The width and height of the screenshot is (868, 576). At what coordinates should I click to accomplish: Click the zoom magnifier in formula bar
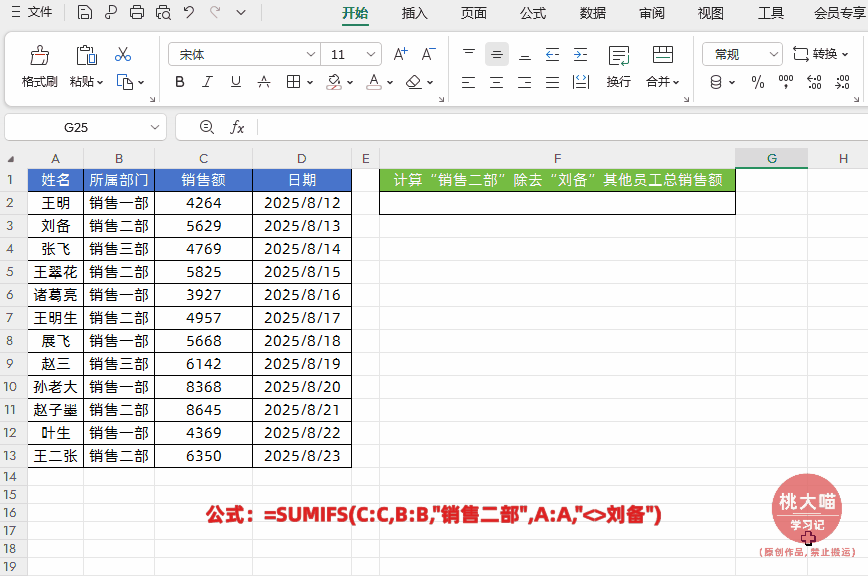(206, 127)
